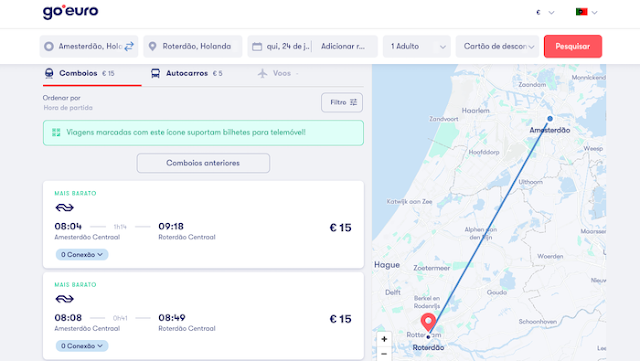The width and height of the screenshot is (640, 361).
Task: Click the GoEuro logo
Action: tap(70, 12)
